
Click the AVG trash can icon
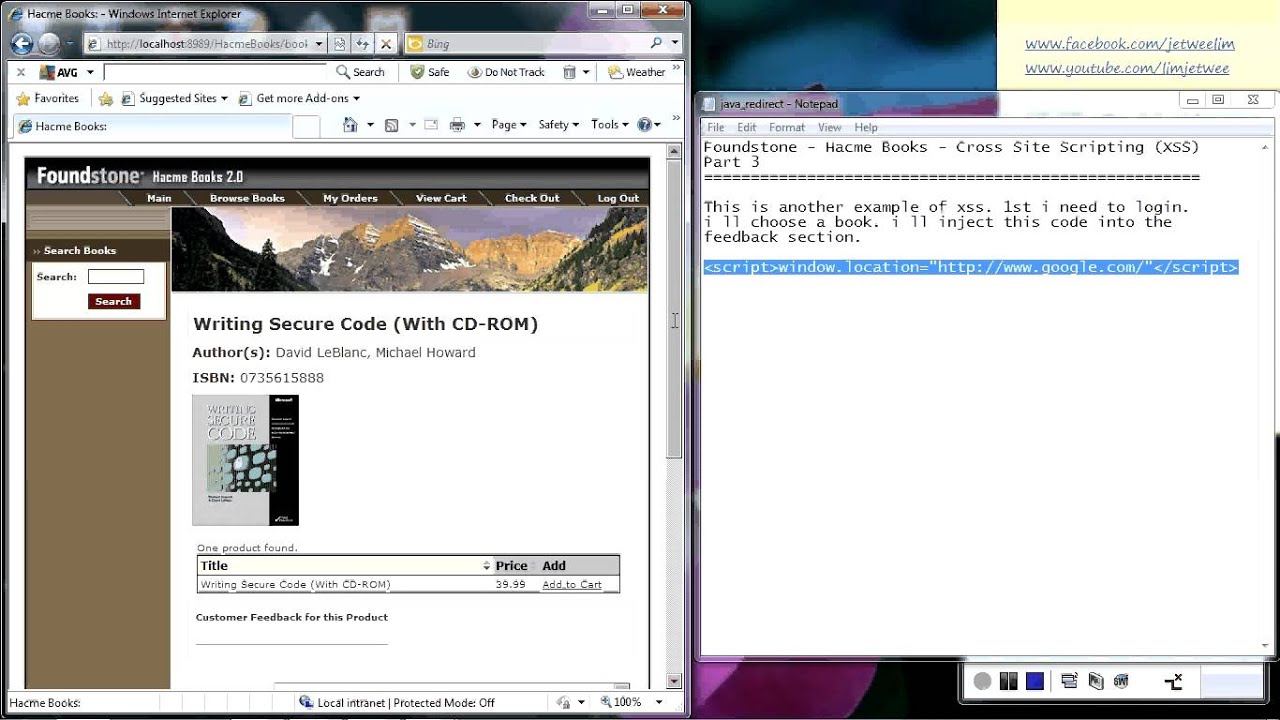point(569,72)
